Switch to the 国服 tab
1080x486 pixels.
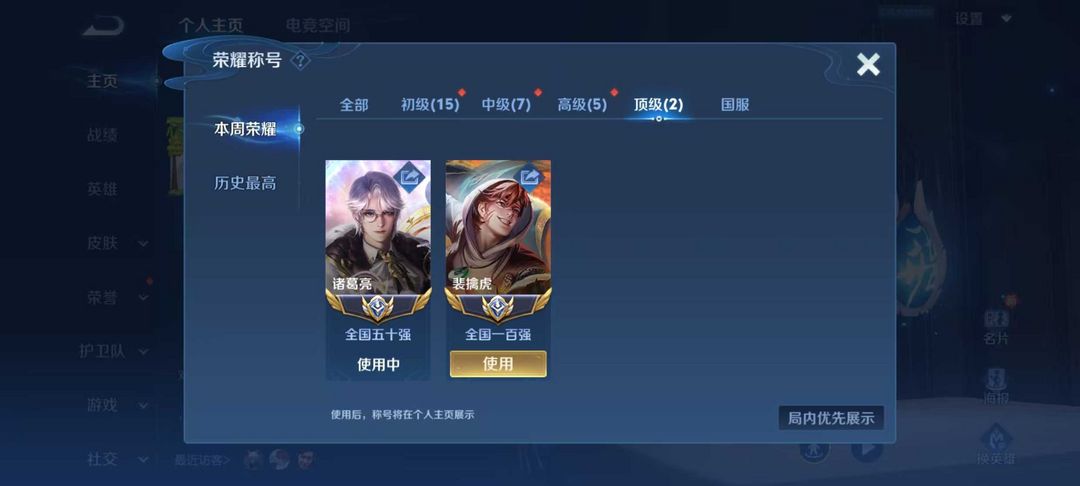[x=735, y=105]
